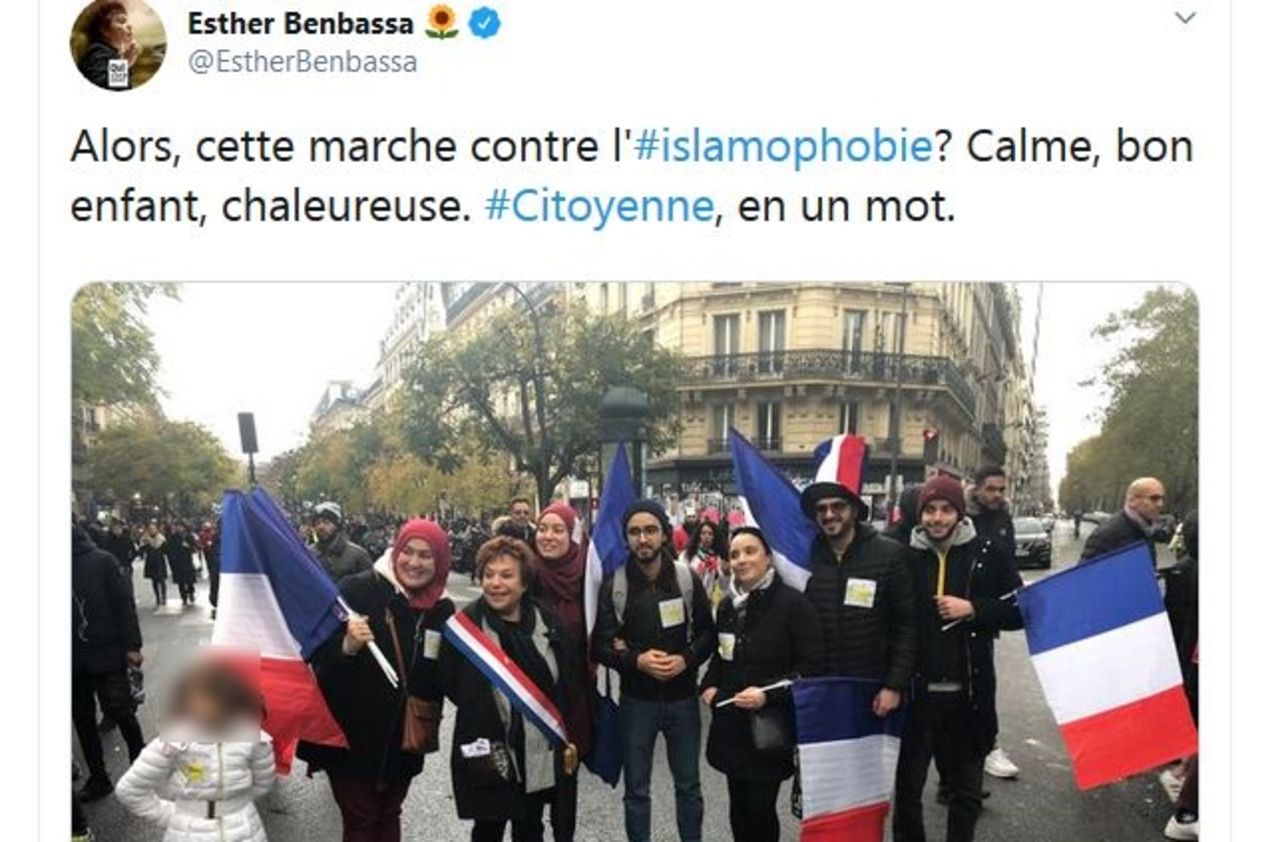Open Esther Benbassa's profile avatar
The height and width of the screenshot is (842, 1280).
(117, 43)
